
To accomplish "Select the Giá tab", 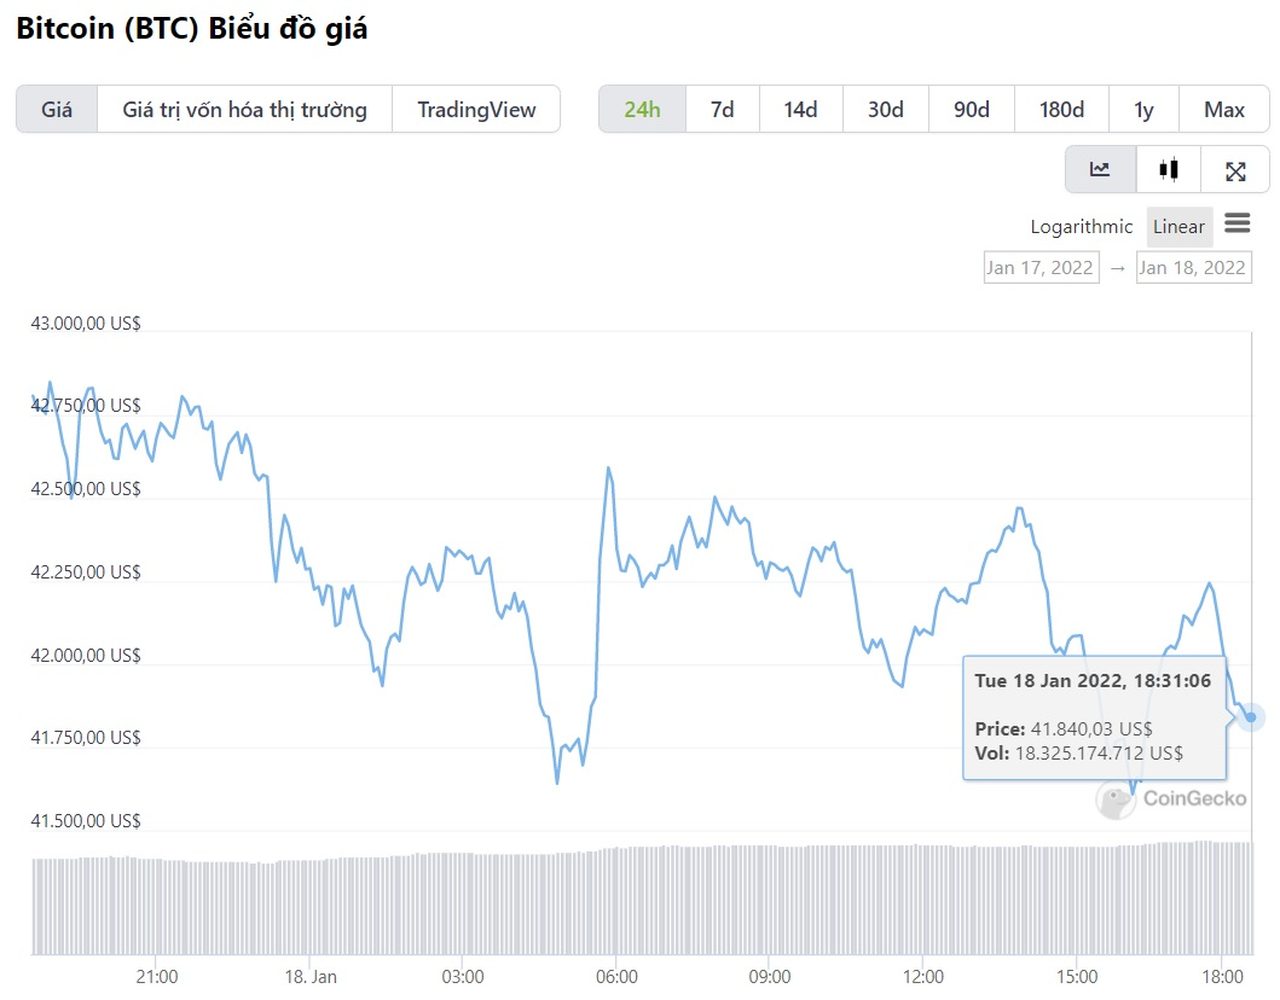I will click(x=57, y=109).
